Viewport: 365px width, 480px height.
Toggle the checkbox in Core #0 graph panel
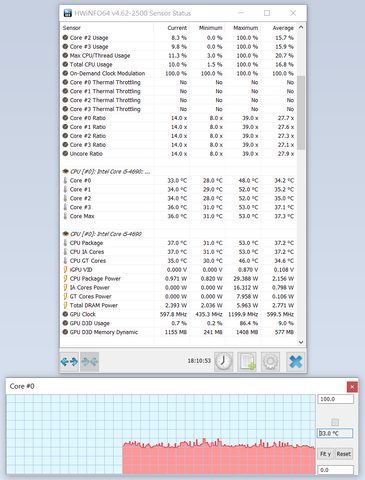(x=335, y=422)
